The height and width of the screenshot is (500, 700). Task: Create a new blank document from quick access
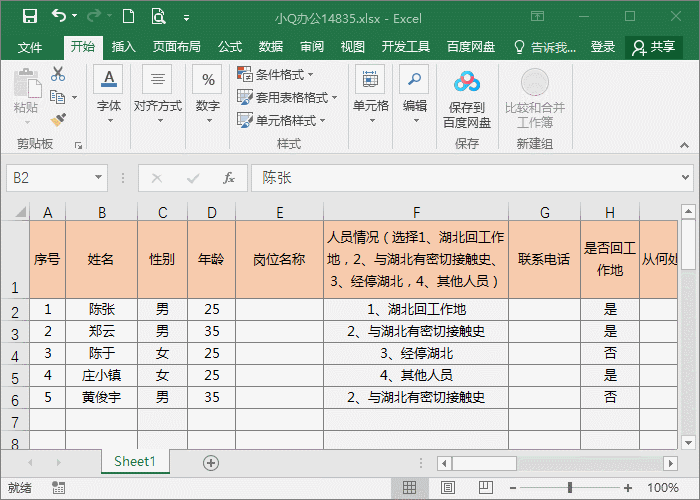[x=129, y=17]
